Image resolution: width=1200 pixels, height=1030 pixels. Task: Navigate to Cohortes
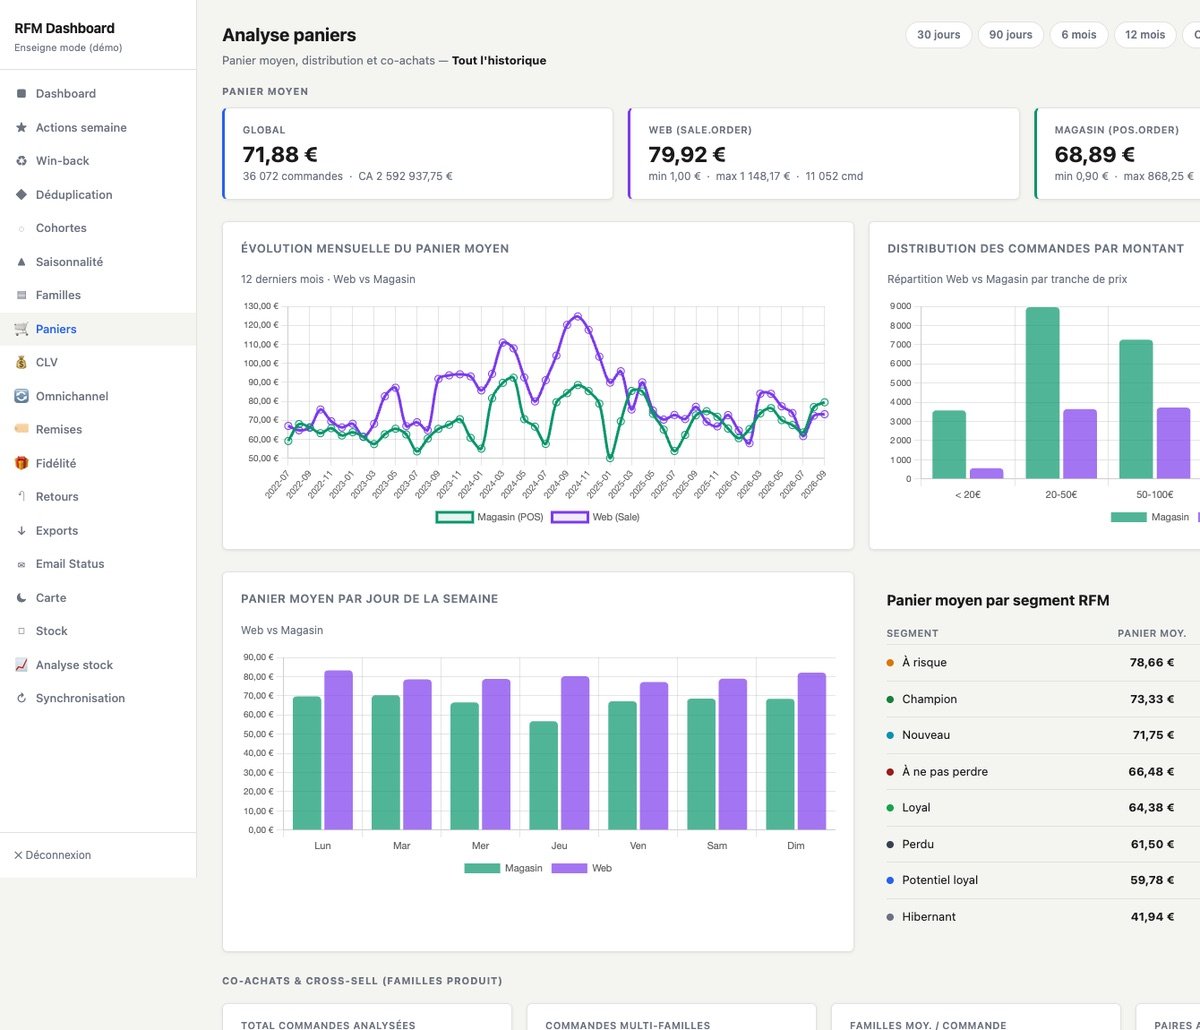pyautogui.click(x=98, y=228)
